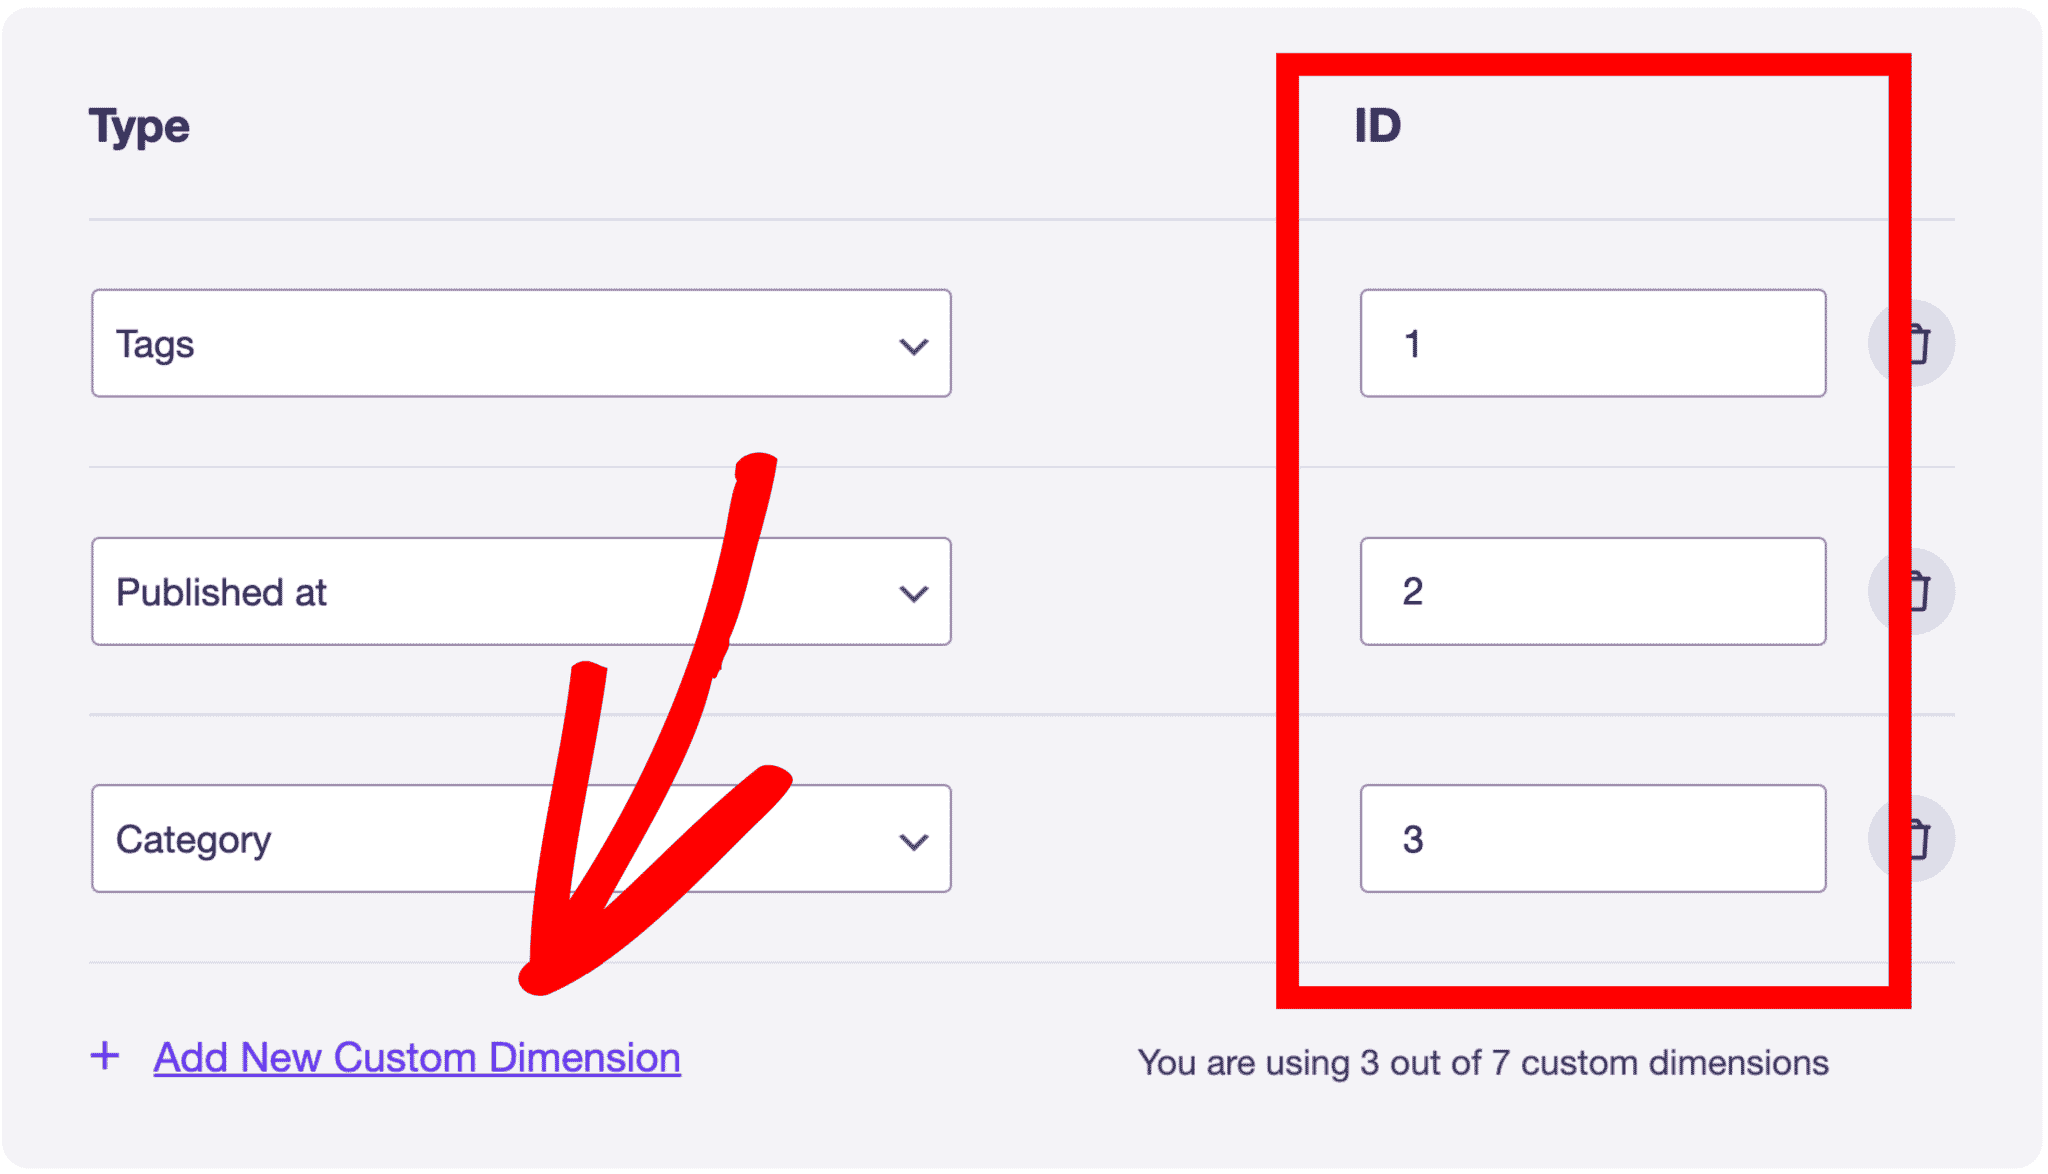This screenshot has height=1174, width=2048.
Task: Open the Tags type dropdown
Action: 520,343
